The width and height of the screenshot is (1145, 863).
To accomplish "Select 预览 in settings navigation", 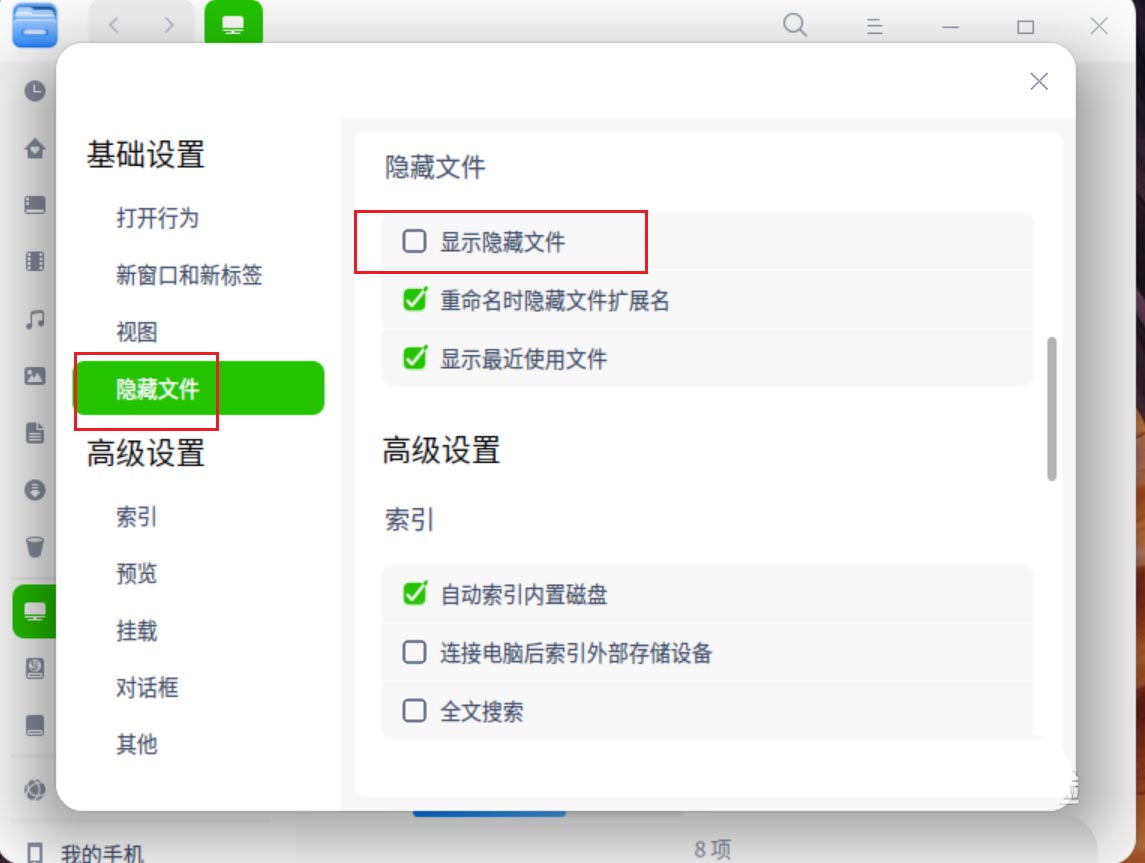I will (137, 573).
